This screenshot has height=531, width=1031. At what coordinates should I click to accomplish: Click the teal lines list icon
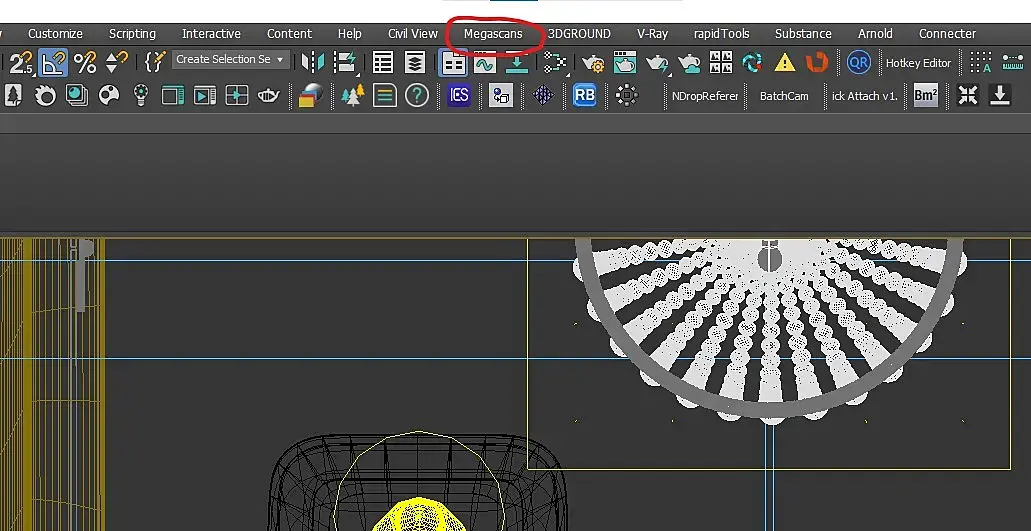[x=385, y=96]
